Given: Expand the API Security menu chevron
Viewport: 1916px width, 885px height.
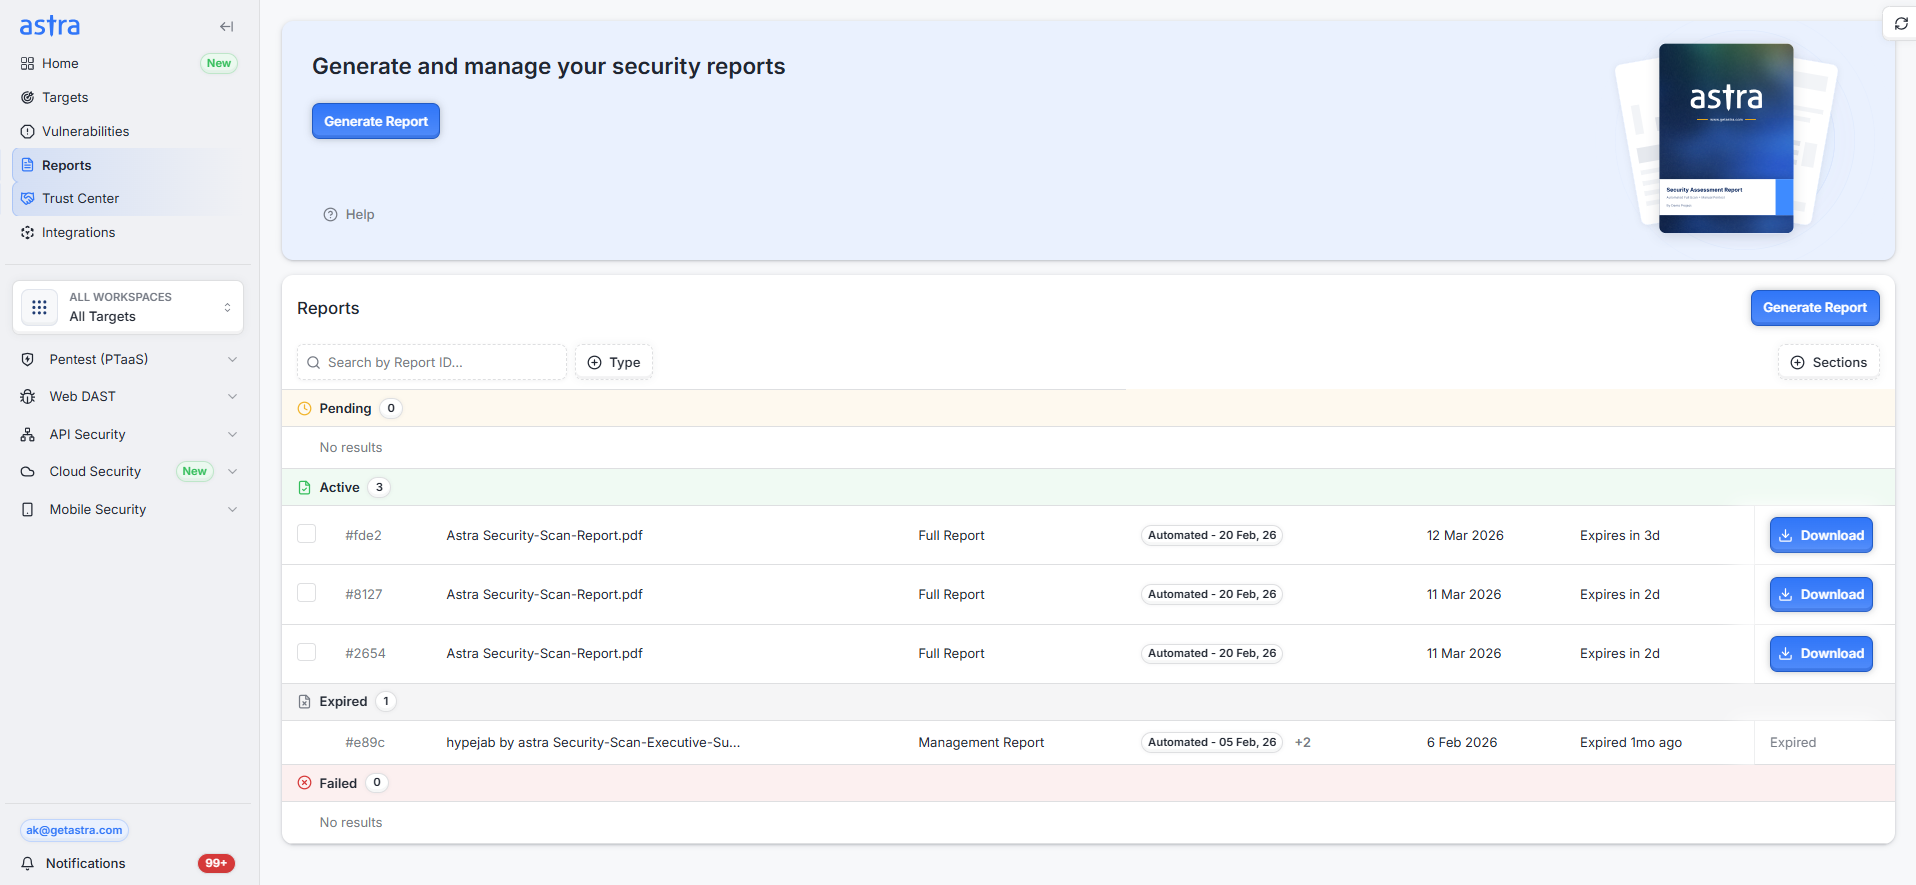Looking at the screenshot, I should pyautogui.click(x=232, y=434).
